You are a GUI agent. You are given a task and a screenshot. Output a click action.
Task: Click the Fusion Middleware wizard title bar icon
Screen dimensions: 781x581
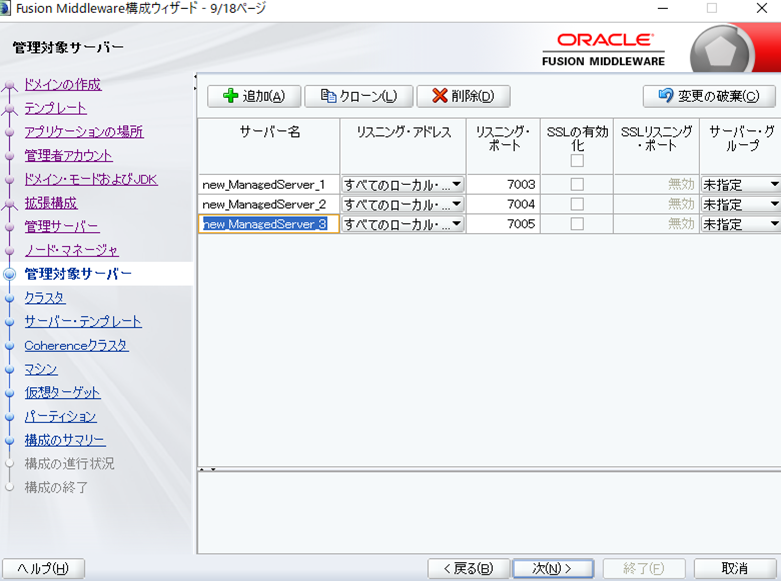point(8,8)
